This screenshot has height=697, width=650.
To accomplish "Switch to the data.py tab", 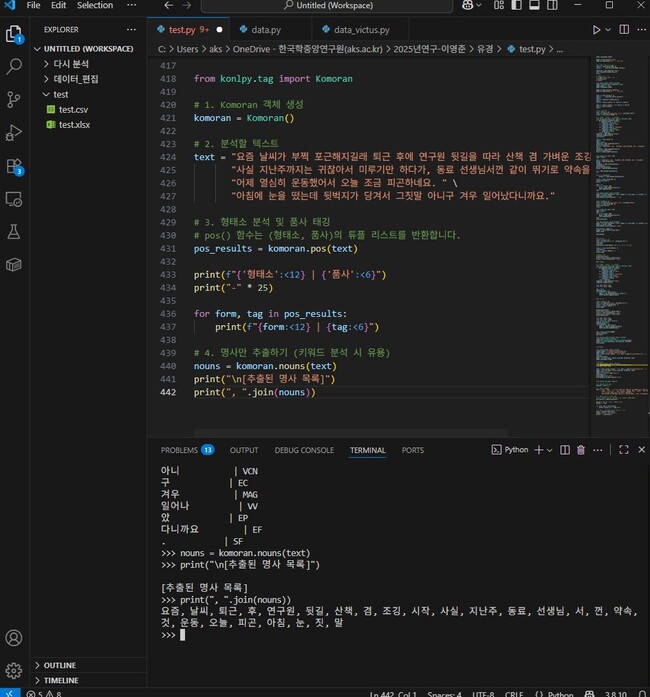I will [x=265, y=30].
